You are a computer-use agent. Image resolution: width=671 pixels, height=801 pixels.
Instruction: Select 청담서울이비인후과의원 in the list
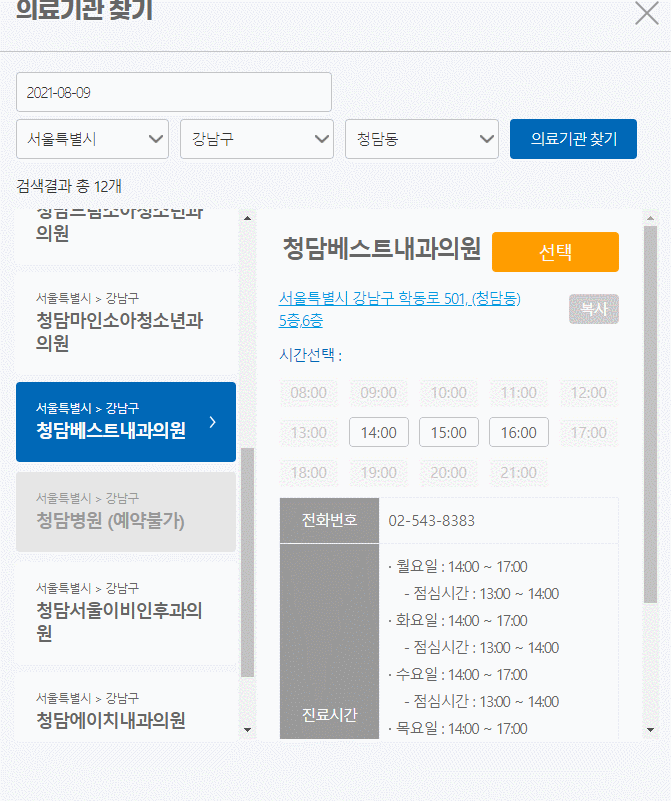pyautogui.click(x=126, y=612)
